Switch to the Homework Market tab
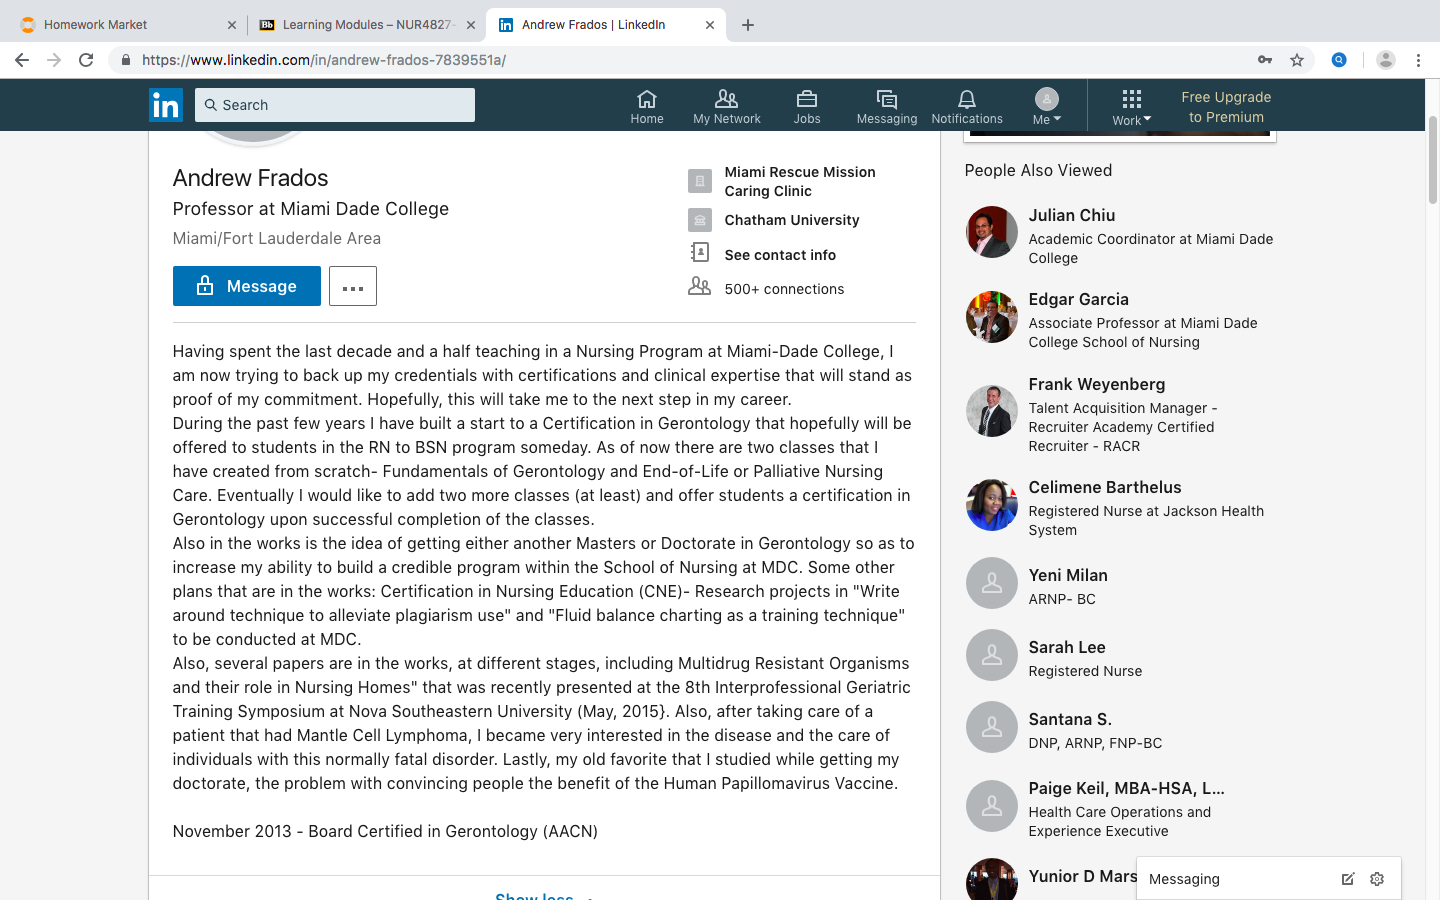This screenshot has height=900, width=1440. [x=127, y=25]
